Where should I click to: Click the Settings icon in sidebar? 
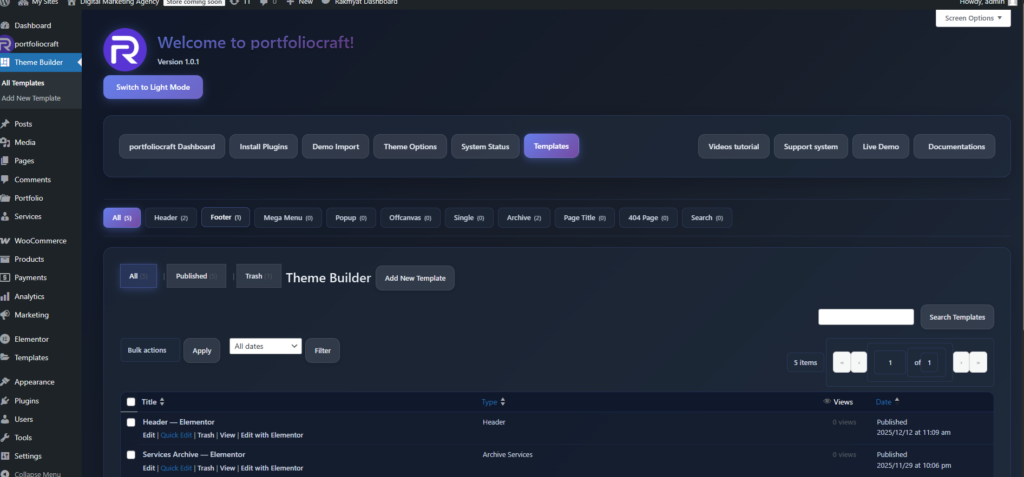tap(6, 455)
